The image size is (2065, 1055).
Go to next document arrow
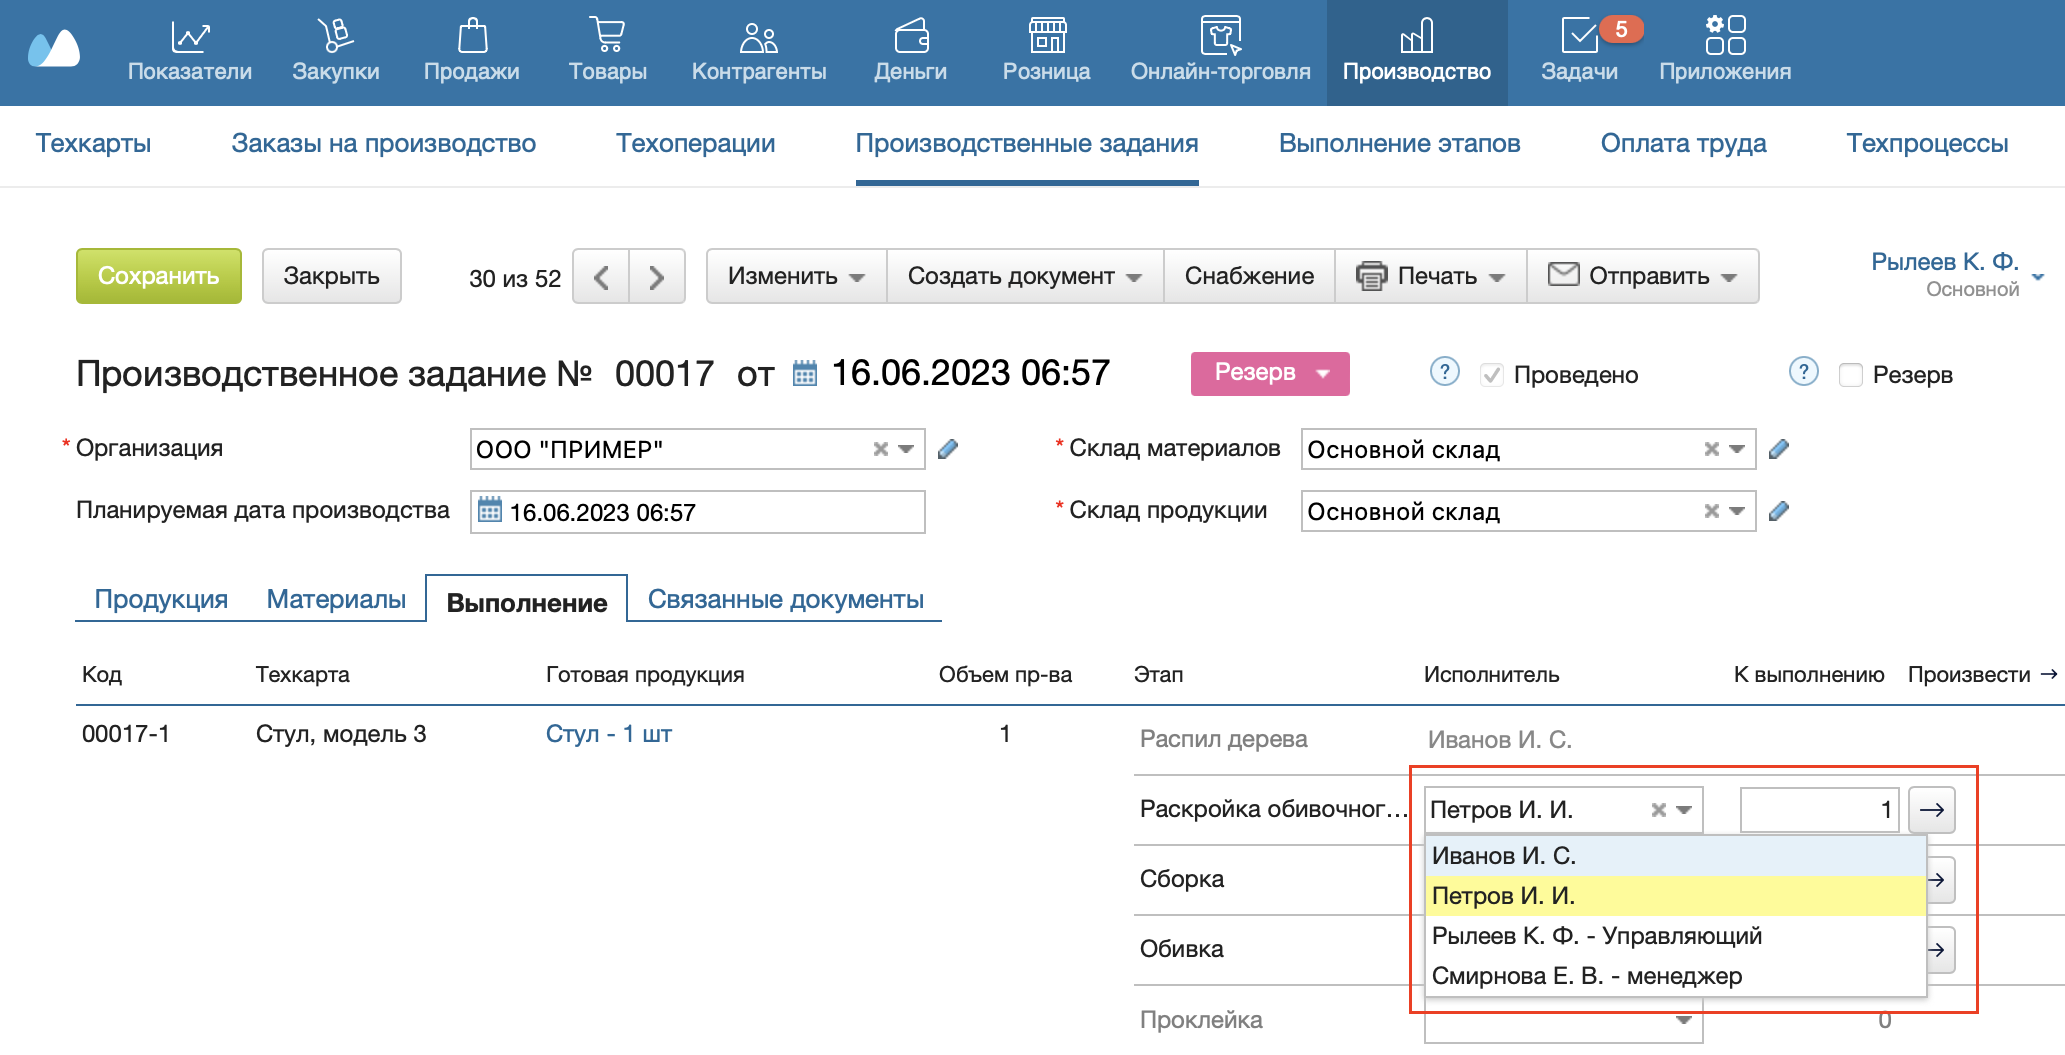657,277
